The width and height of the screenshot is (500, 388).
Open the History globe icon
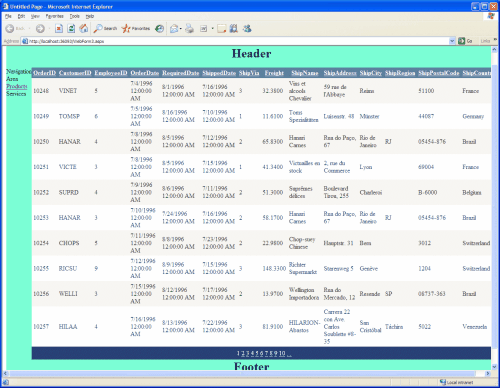click(x=160, y=29)
